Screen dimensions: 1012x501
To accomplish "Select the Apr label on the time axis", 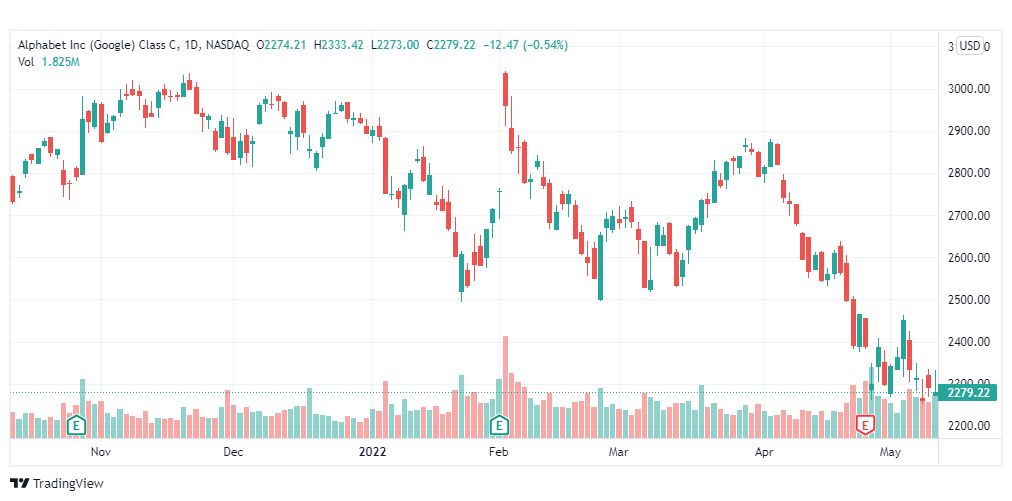I will pos(764,452).
